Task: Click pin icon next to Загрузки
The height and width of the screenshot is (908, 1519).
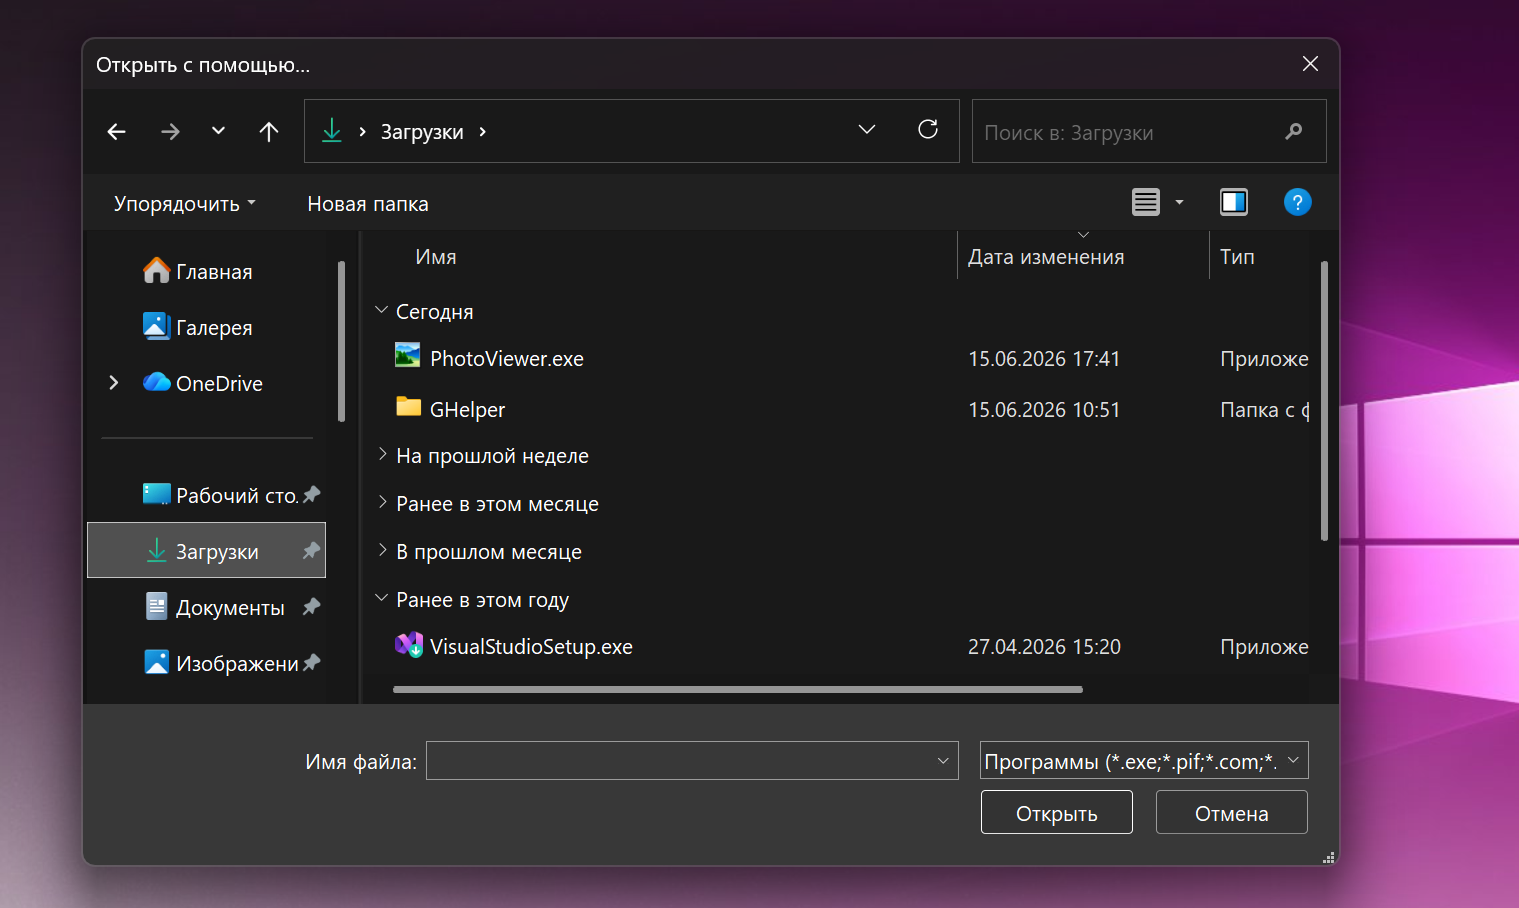Action: (x=311, y=550)
